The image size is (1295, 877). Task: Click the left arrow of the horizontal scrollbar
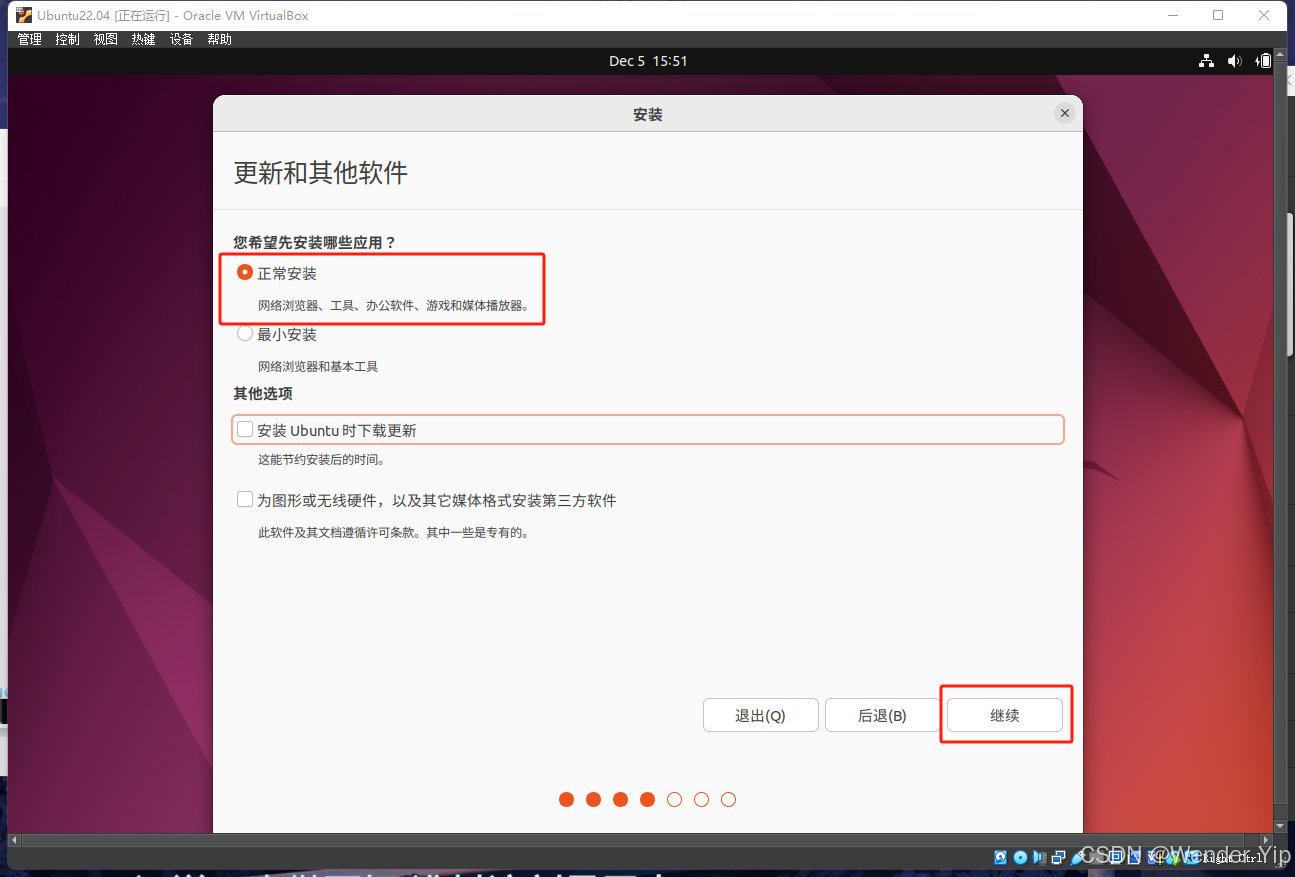click(14, 838)
